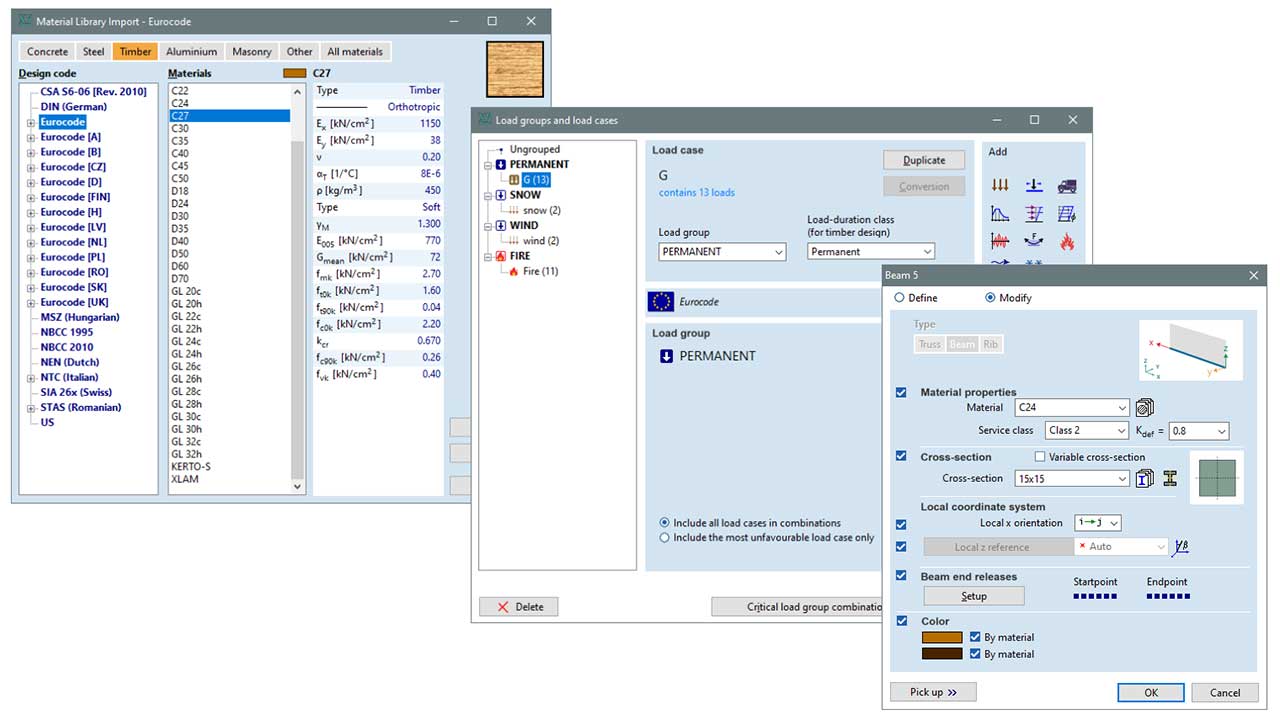
Task: Click the pushover frame load icon
Action: click(x=1034, y=213)
